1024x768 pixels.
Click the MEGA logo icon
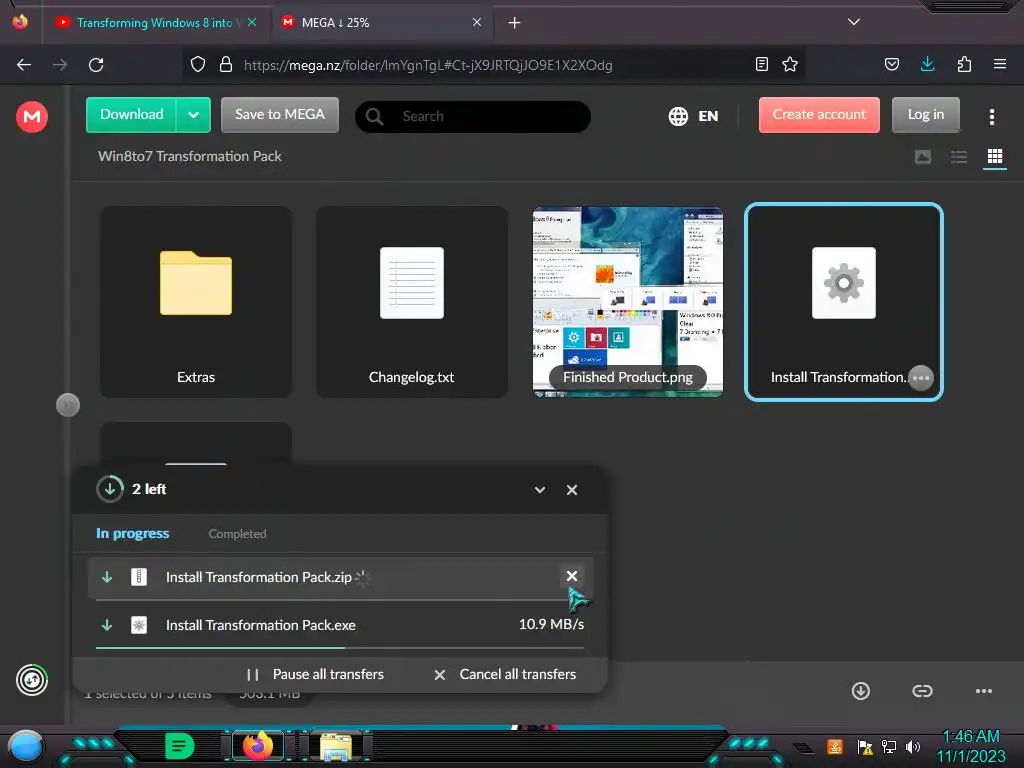click(x=31, y=117)
